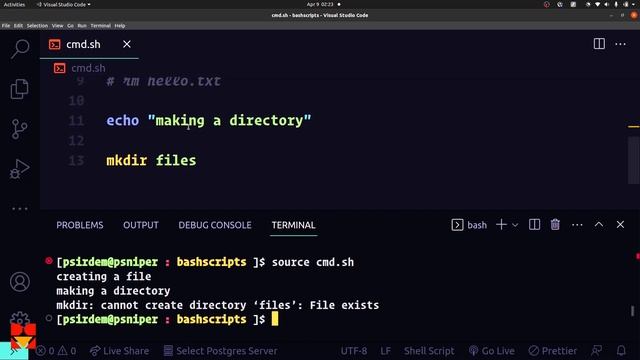Click the editor vertical scrollbar
Viewport: 640px width, 360px height.
tap(633, 160)
